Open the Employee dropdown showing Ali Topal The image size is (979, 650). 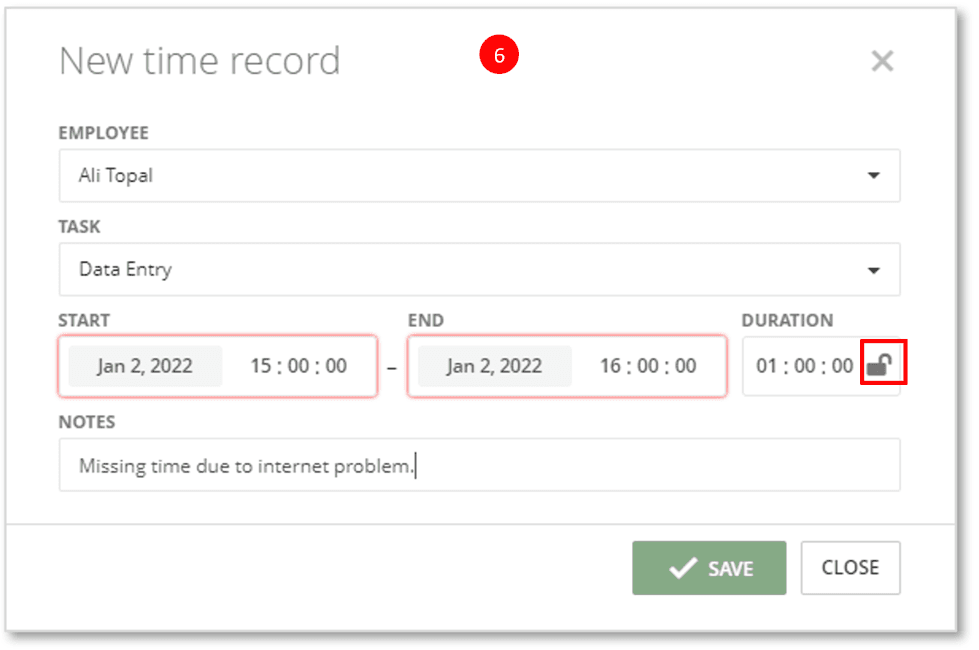(480, 175)
